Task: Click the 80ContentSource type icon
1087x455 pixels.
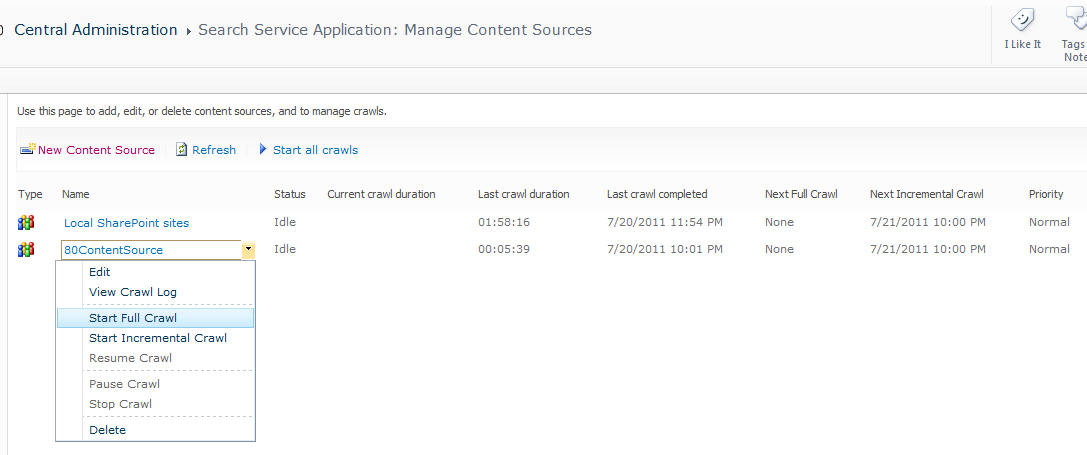Action: tap(26, 250)
